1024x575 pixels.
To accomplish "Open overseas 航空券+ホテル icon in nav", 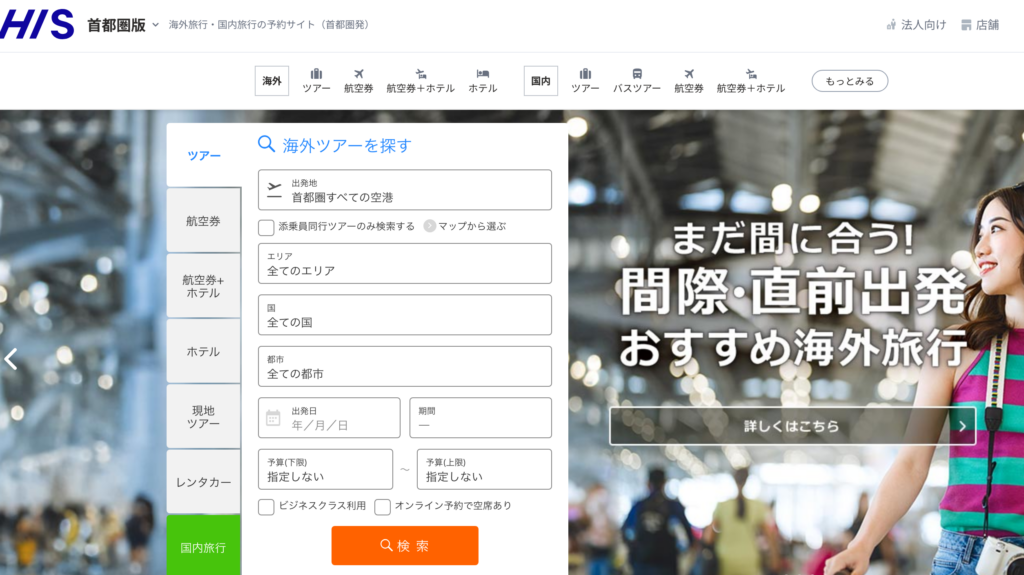I will point(420,74).
